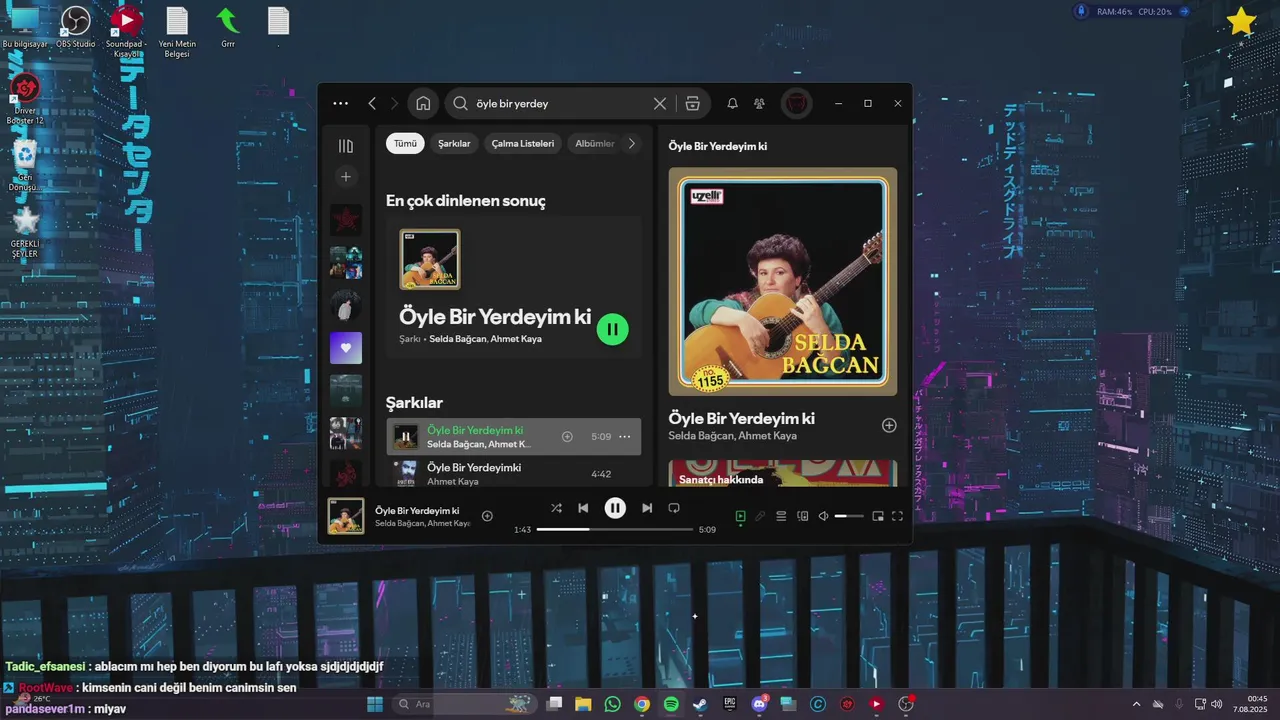The height and width of the screenshot is (720, 1280).
Task: Open the profile avatar menu
Action: tap(796, 103)
